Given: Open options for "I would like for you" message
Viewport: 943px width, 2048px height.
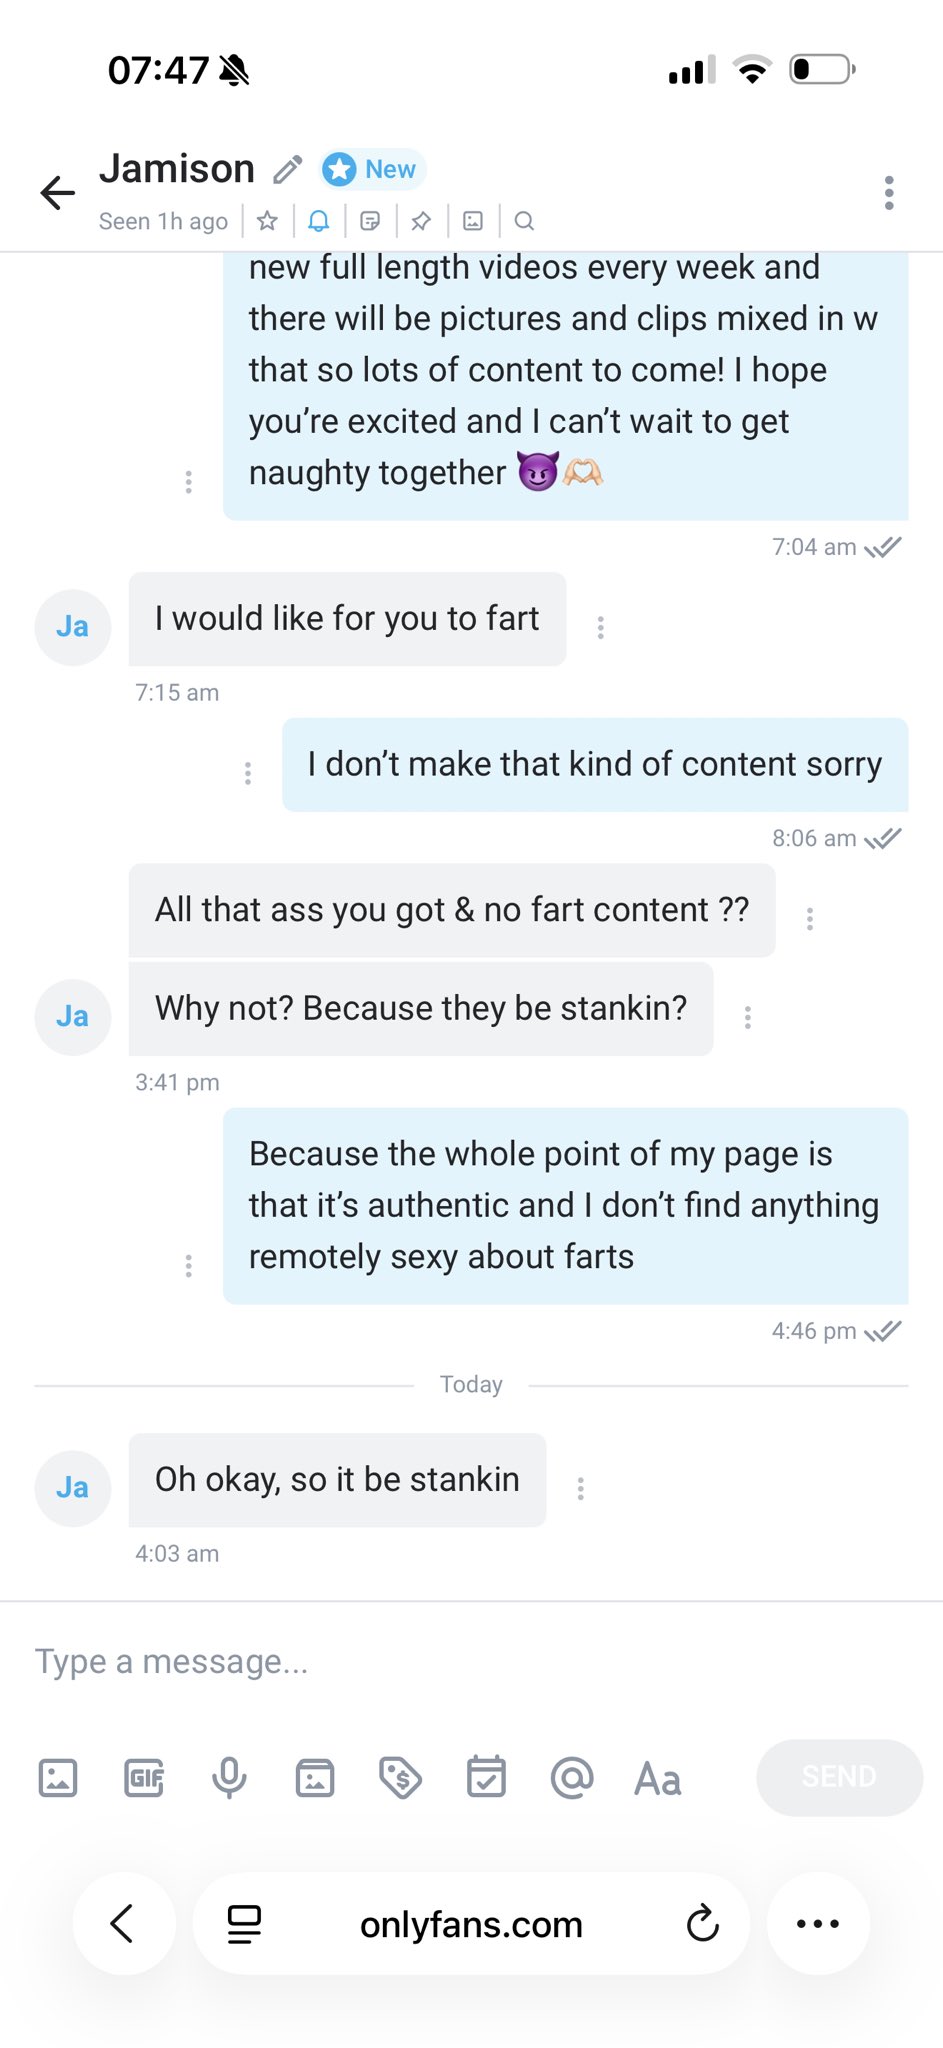Looking at the screenshot, I should point(600,627).
